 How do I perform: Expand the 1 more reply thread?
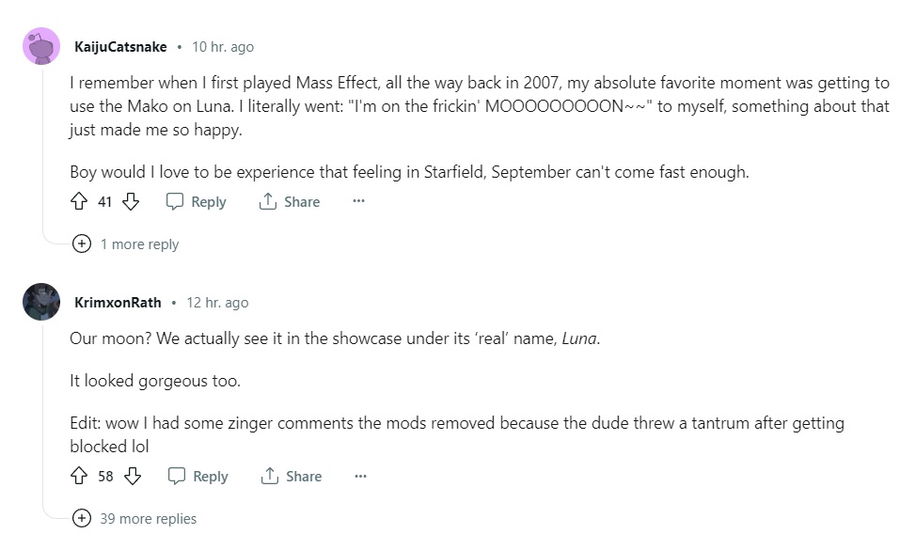(x=126, y=244)
